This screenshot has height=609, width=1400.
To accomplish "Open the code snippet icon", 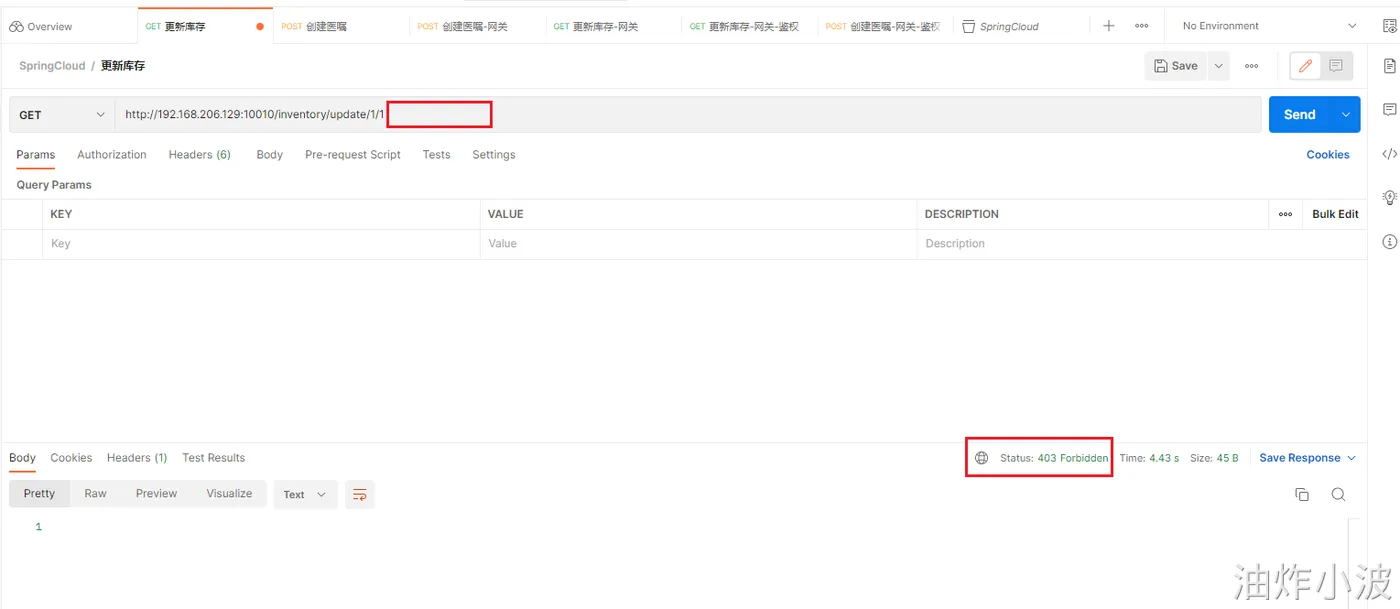I will pyautogui.click(x=1389, y=154).
